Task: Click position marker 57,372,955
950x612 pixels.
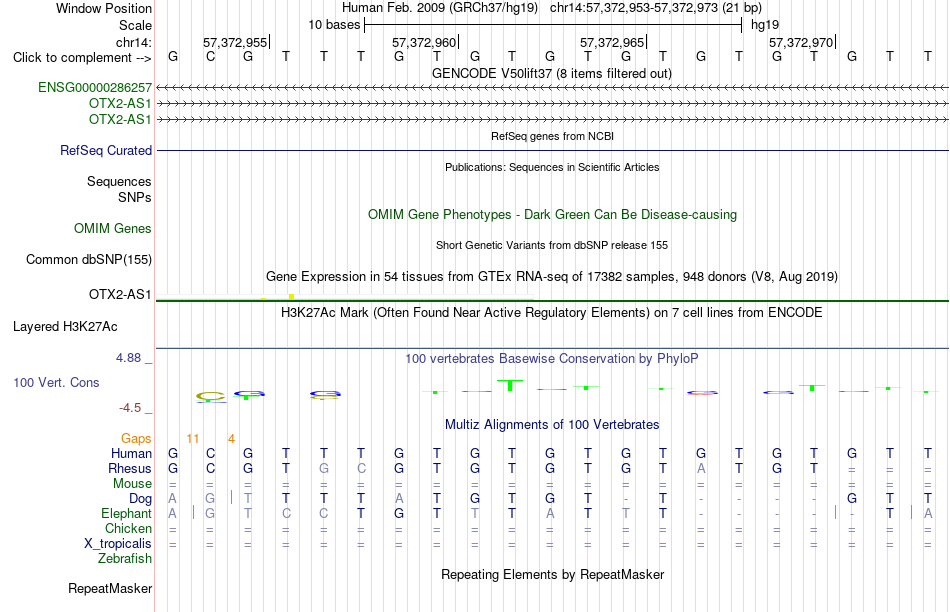Action: coord(235,42)
